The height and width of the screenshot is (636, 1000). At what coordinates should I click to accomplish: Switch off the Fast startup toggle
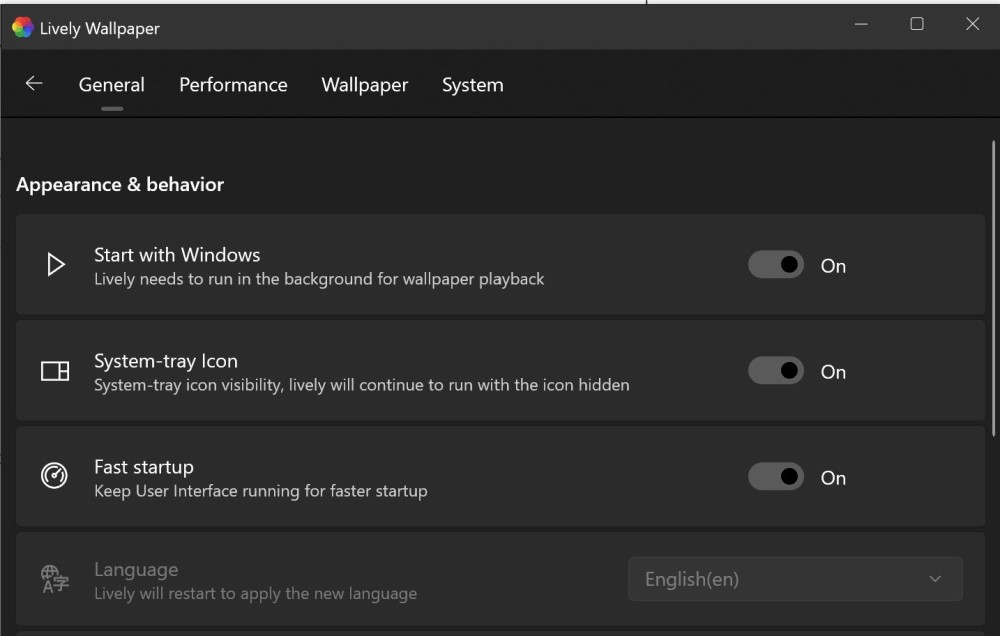[776, 477]
